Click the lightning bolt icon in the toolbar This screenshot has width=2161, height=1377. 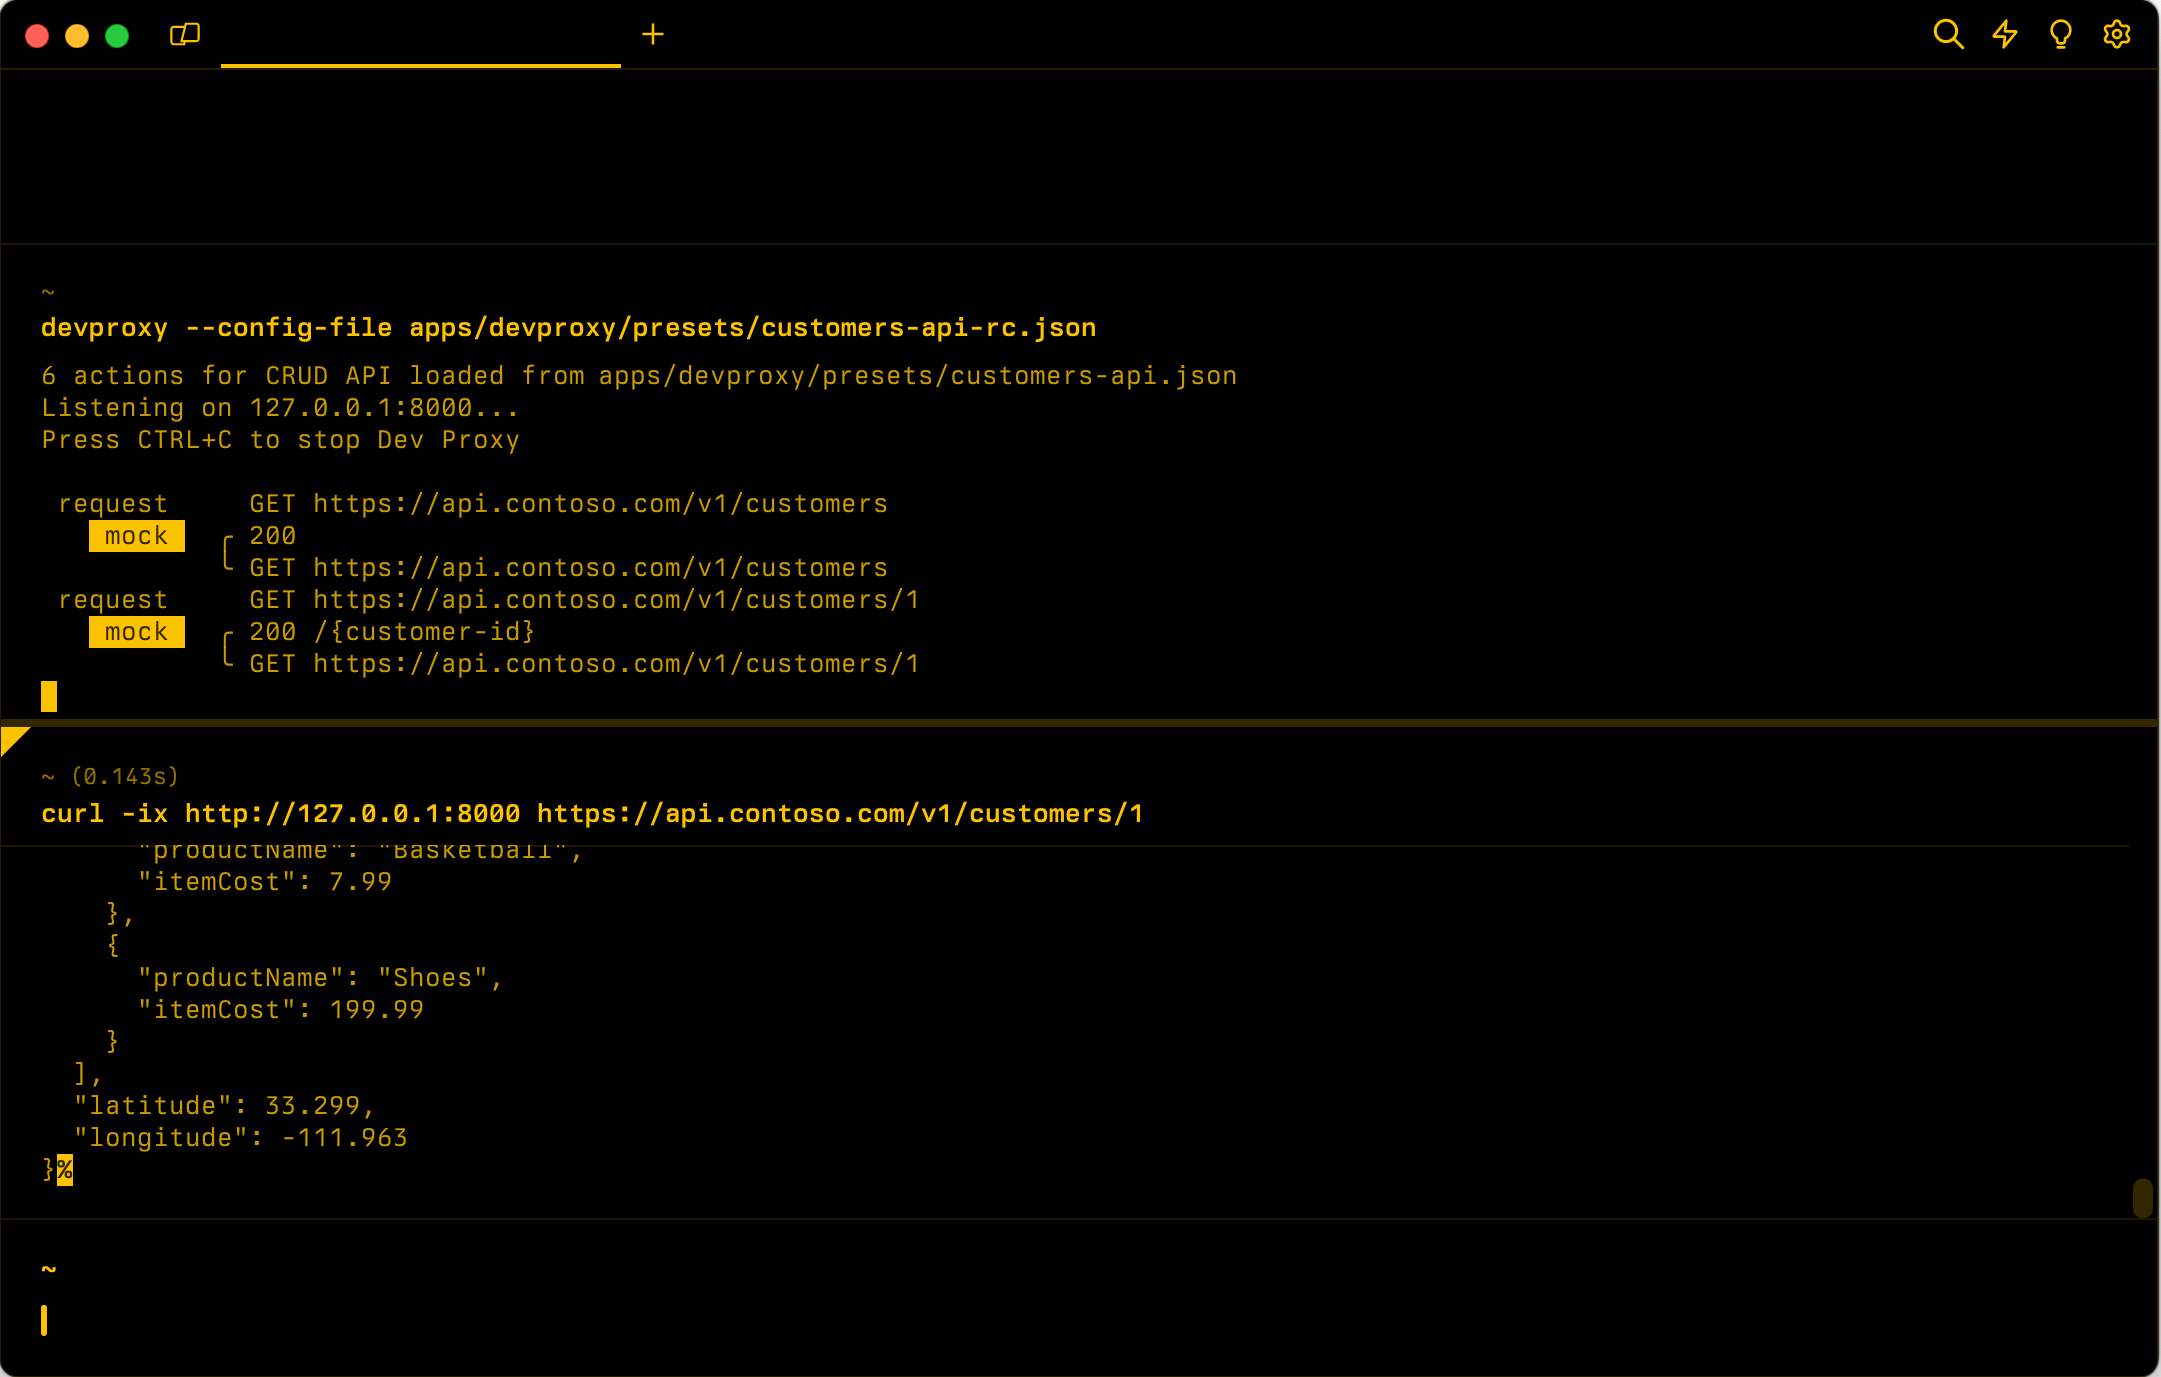(2004, 34)
